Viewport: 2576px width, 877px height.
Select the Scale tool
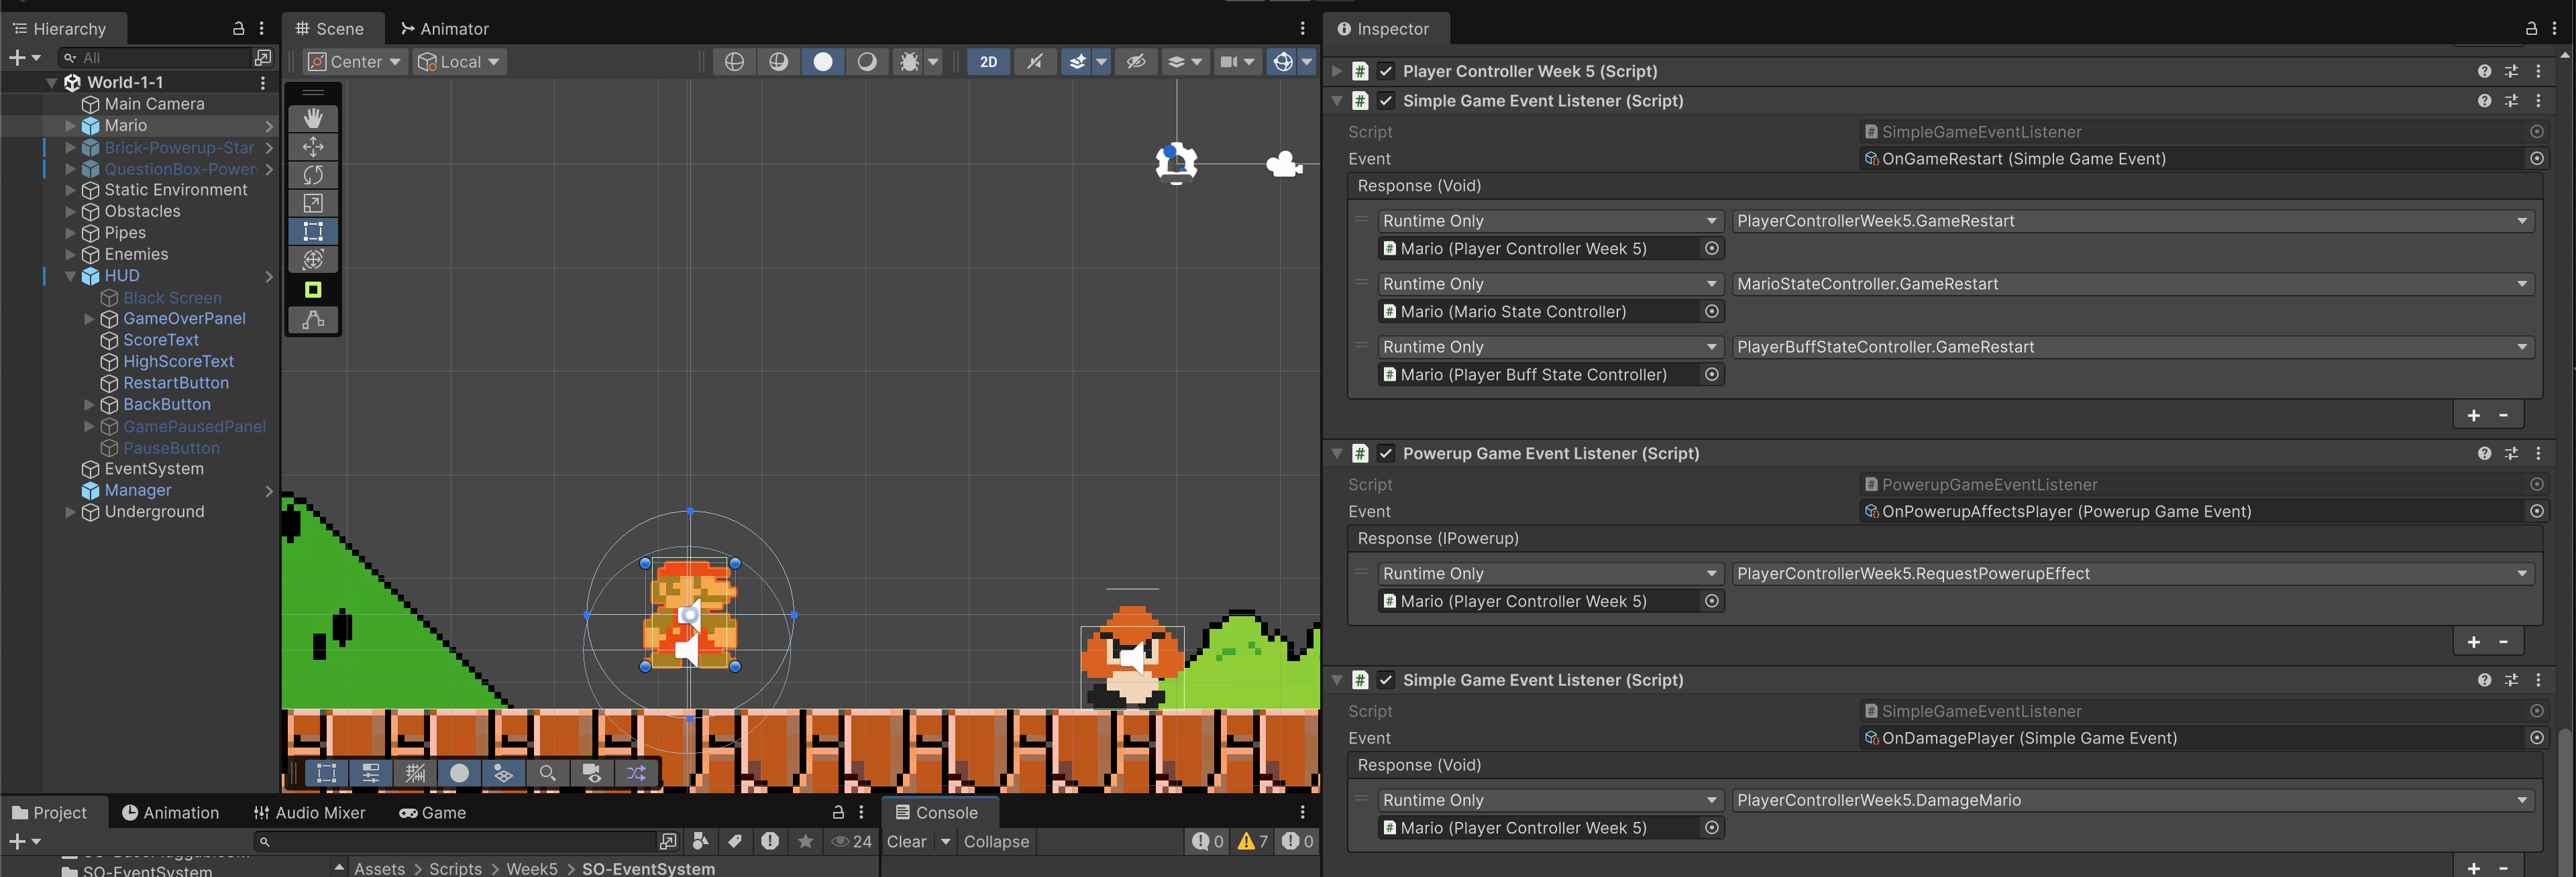(x=313, y=203)
